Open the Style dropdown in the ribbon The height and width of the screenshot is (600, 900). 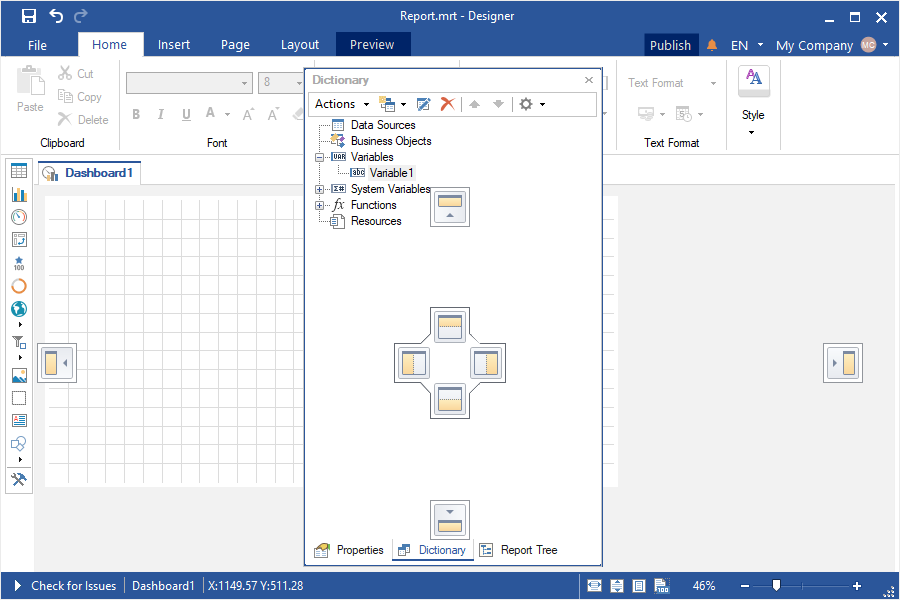752,122
